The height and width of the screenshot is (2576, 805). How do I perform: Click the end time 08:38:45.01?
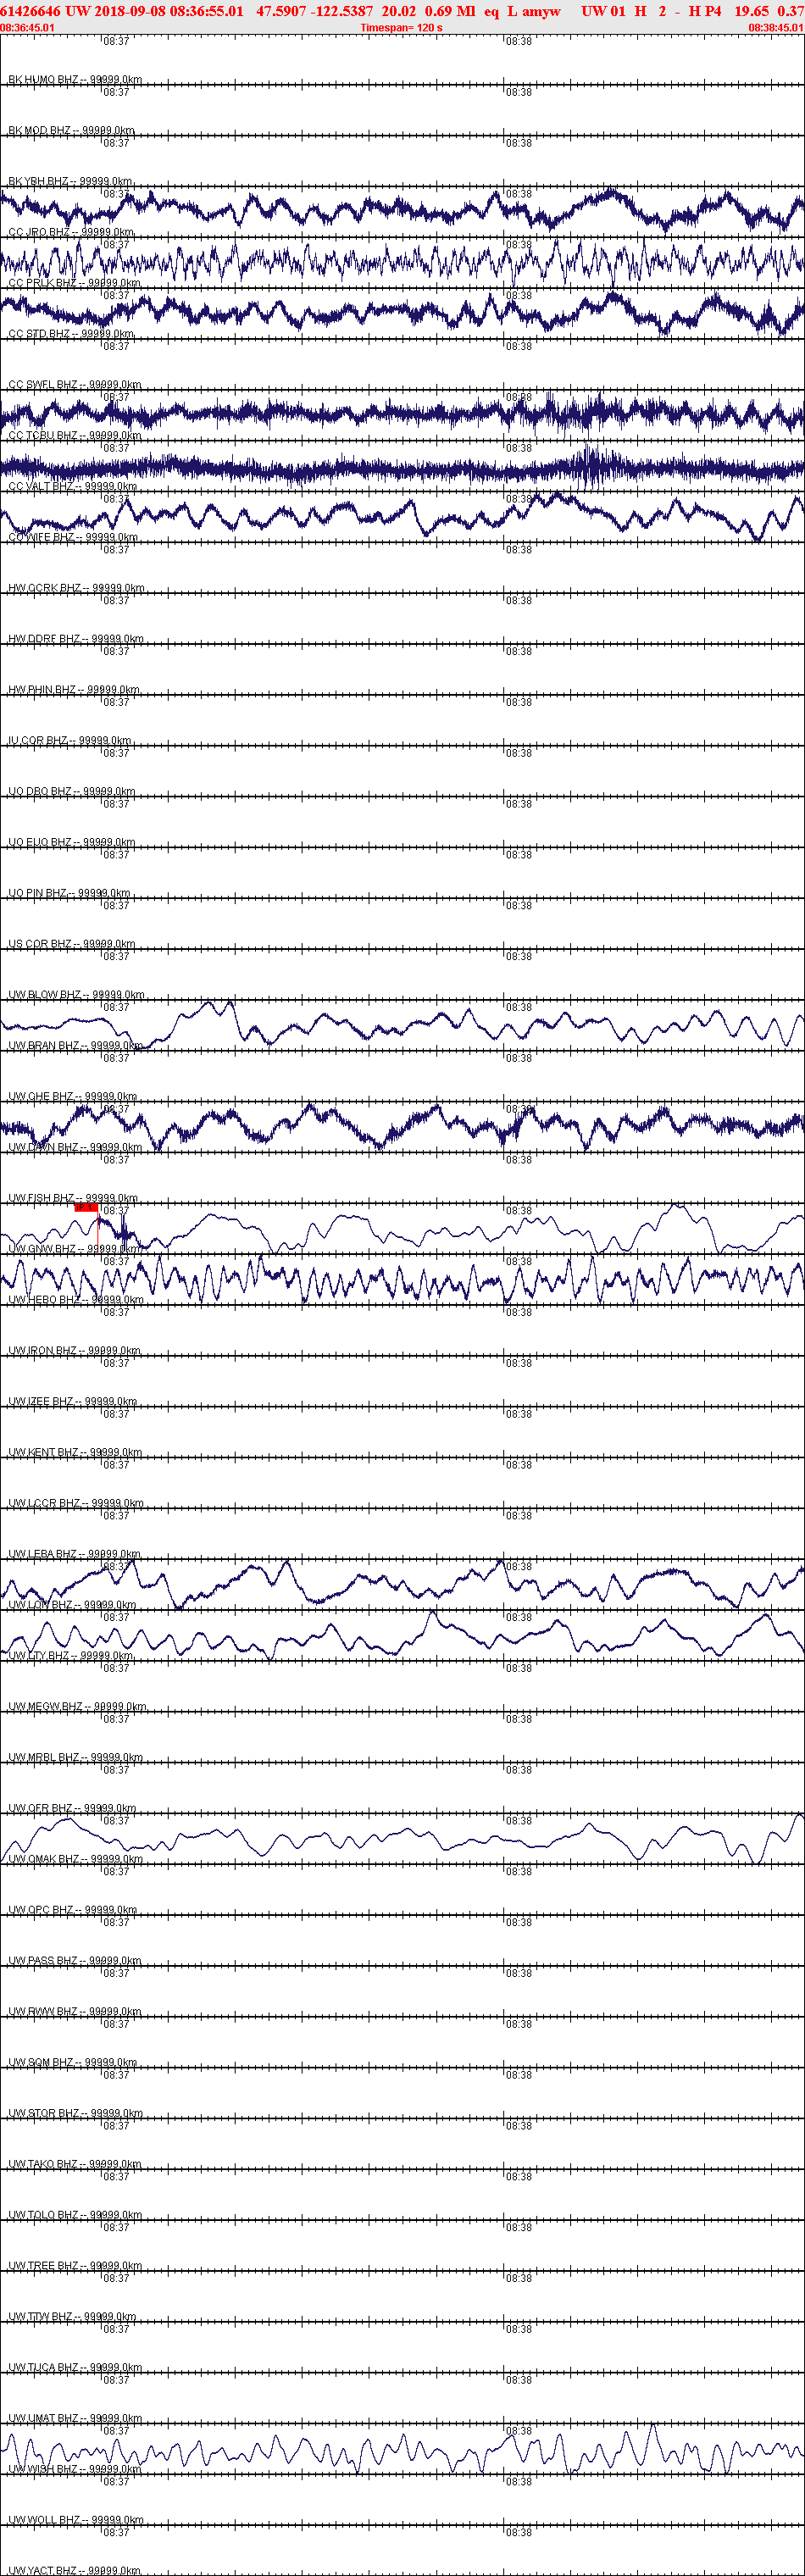click(x=776, y=28)
